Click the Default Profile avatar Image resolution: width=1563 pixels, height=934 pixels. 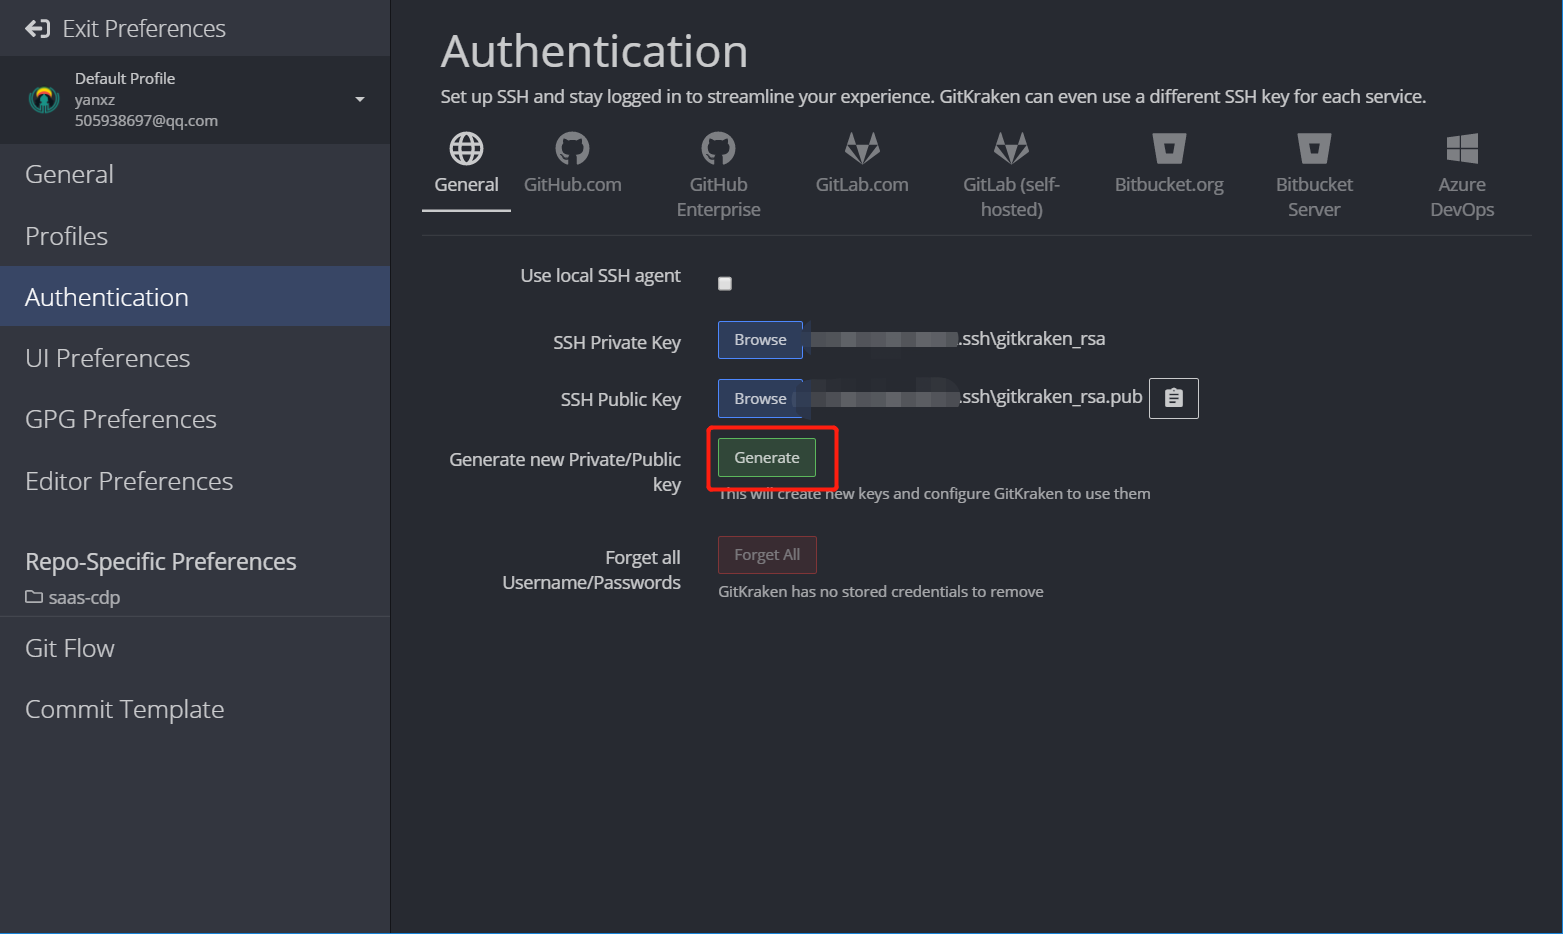click(44, 99)
